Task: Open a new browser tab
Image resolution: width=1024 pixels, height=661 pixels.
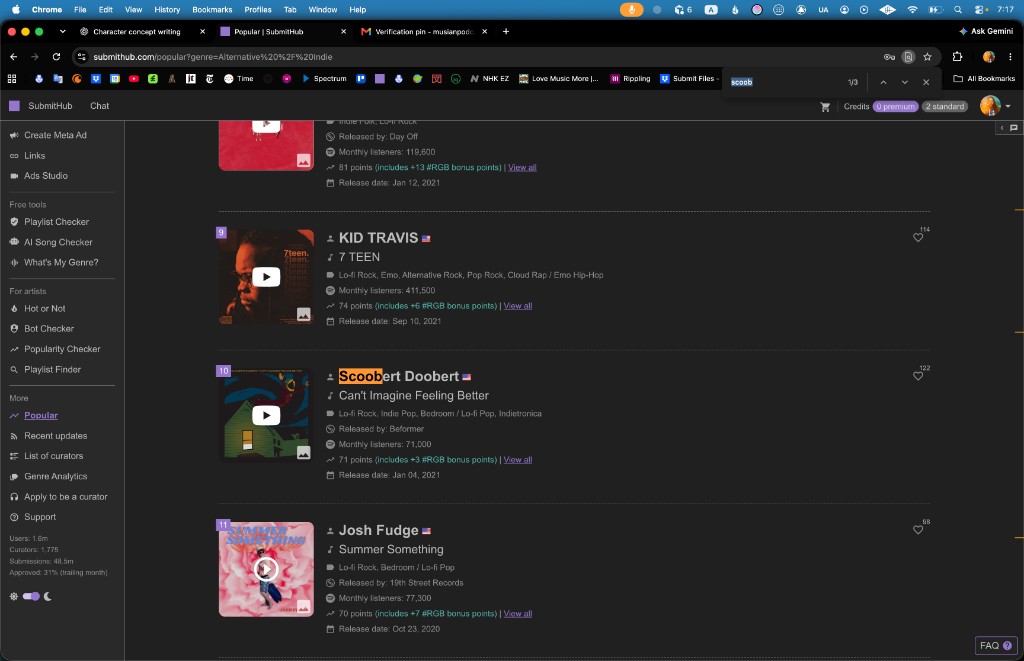Action: coord(505,31)
